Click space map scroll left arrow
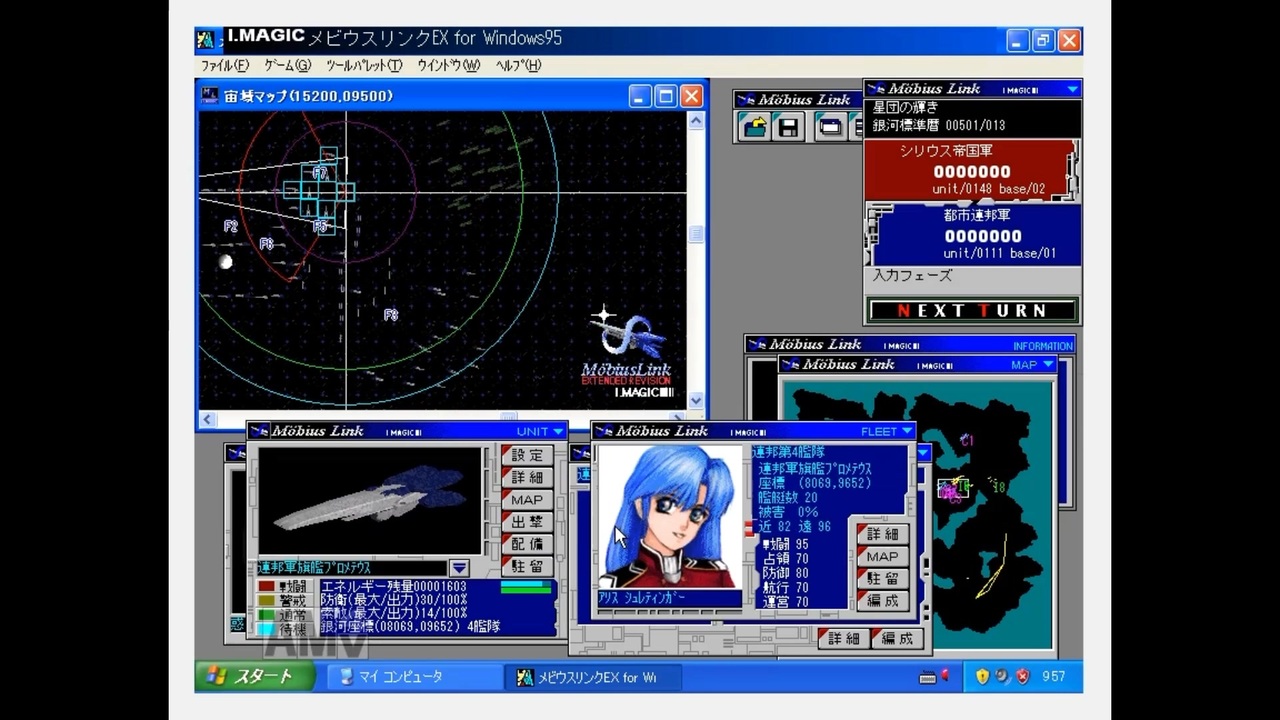 pos(207,419)
